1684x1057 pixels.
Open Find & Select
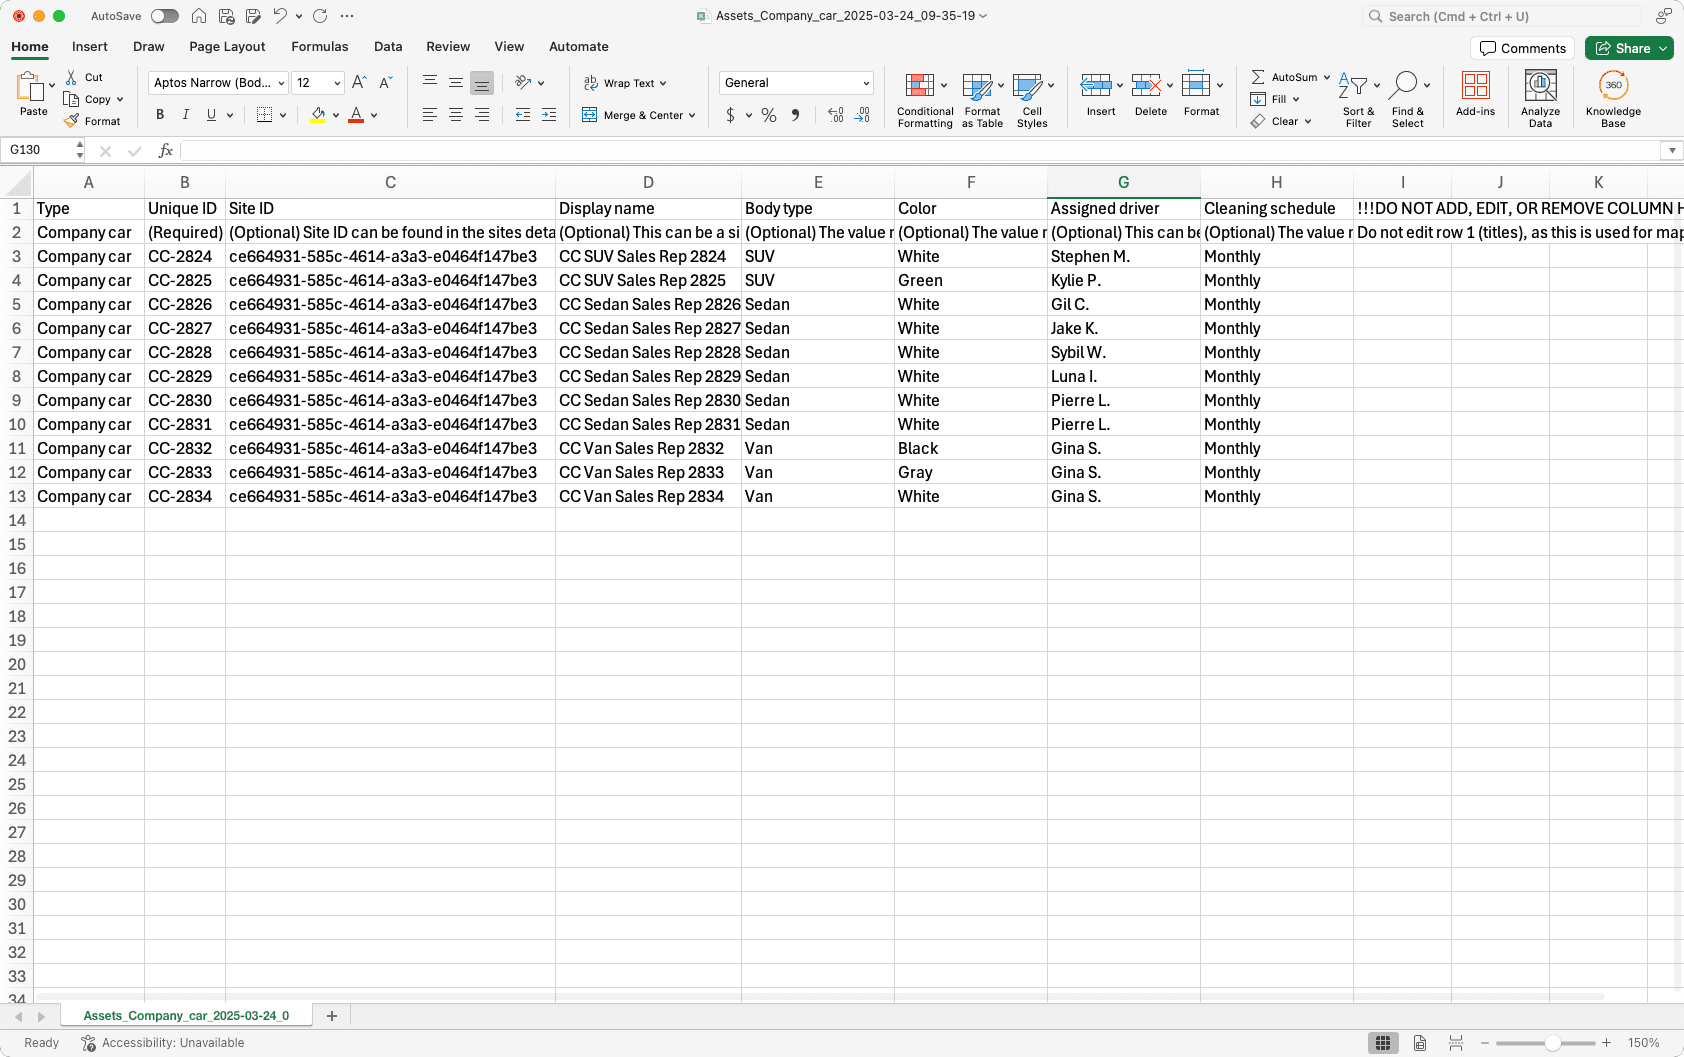[x=1408, y=97]
